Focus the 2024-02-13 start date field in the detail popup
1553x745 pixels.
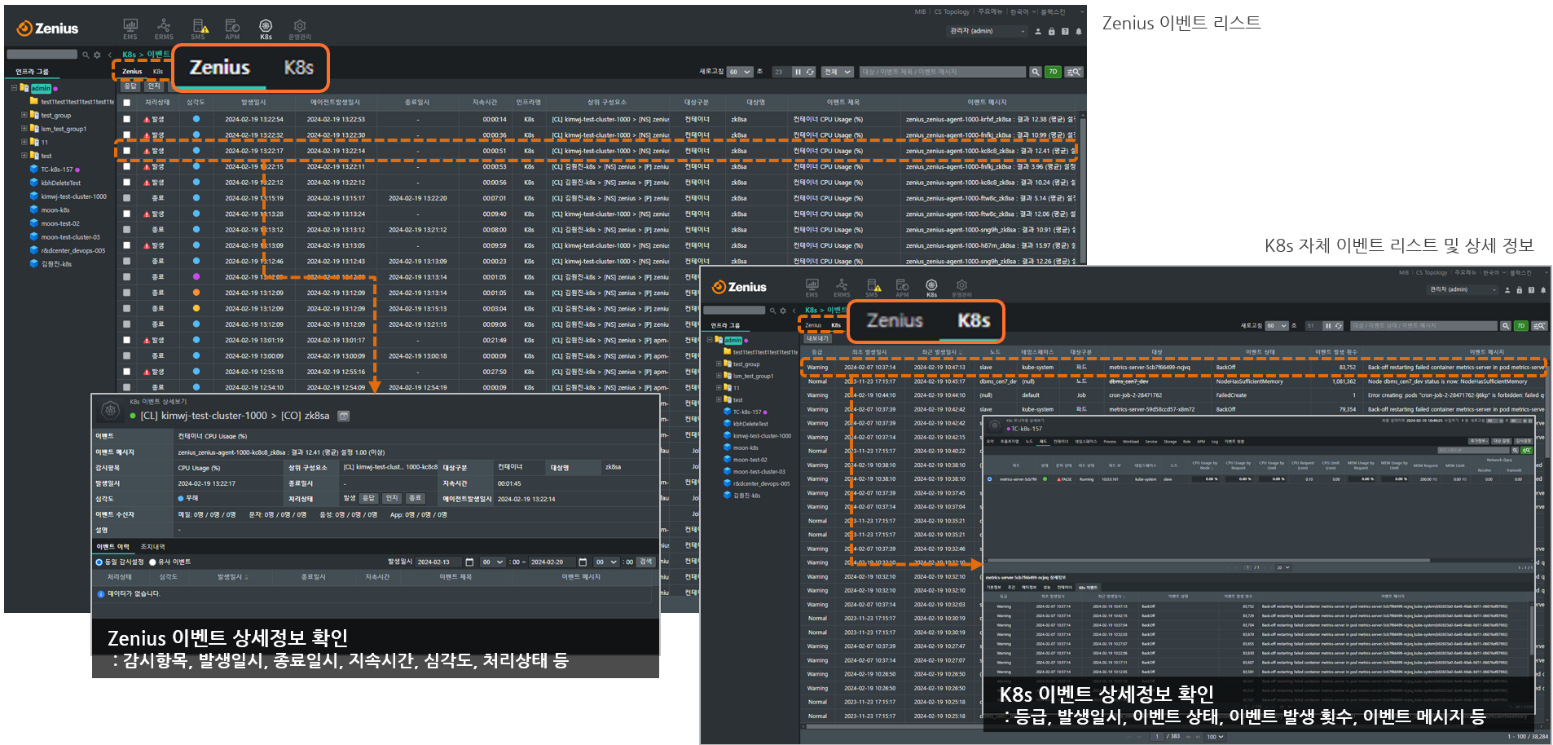(438, 562)
